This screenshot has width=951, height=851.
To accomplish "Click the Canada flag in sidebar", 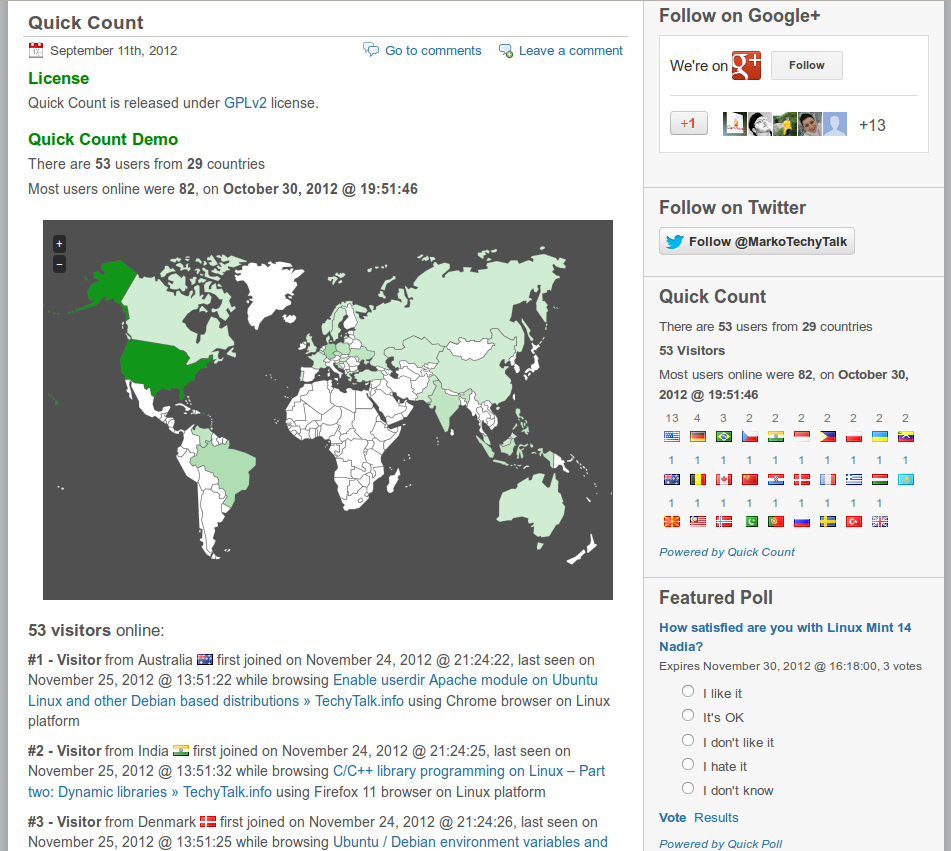I will pyautogui.click(x=724, y=479).
